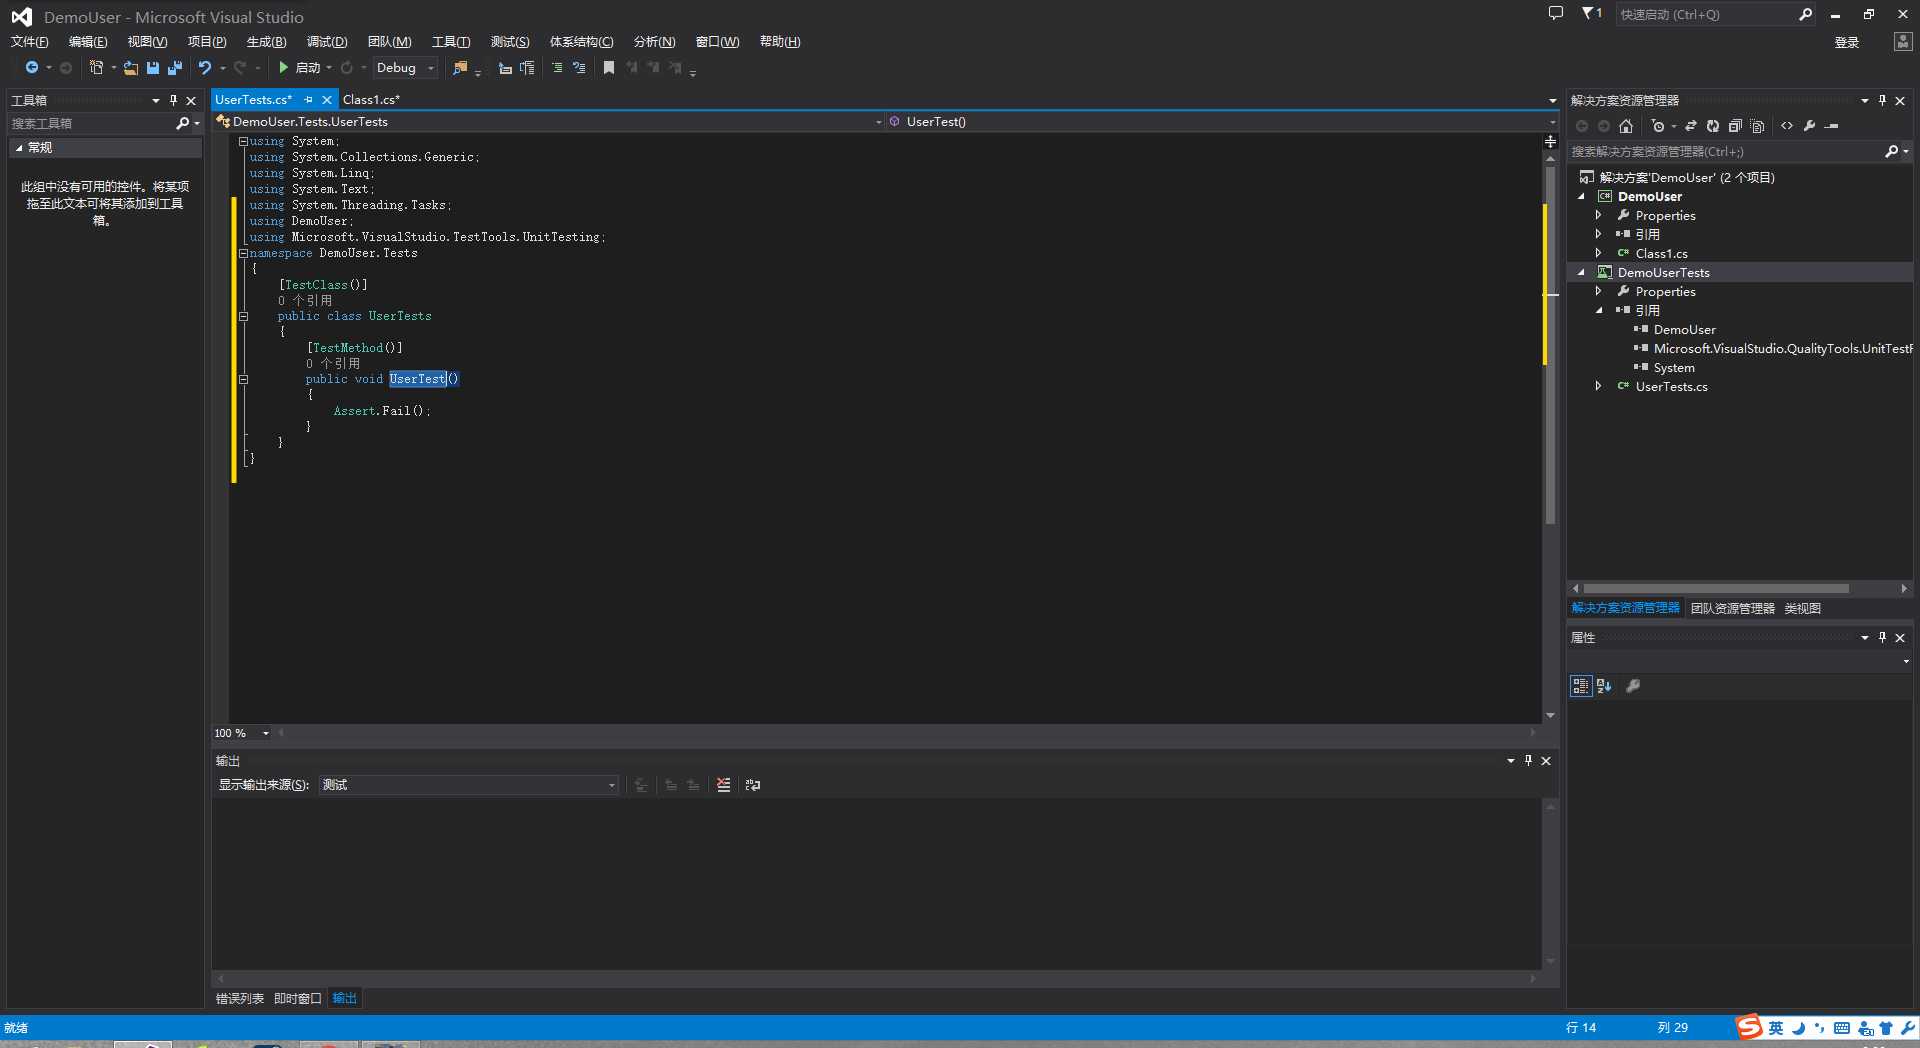
Task: Click the Solution Explorer search field
Action: click(x=1726, y=152)
